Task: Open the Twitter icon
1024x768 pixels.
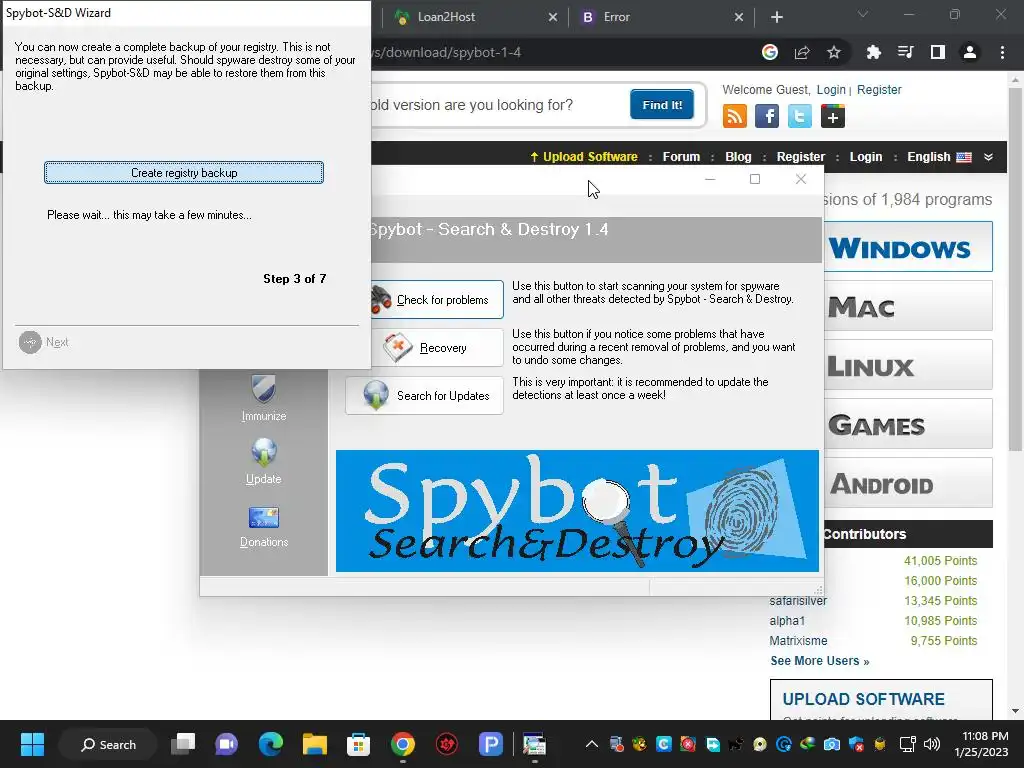Action: pos(799,116)
